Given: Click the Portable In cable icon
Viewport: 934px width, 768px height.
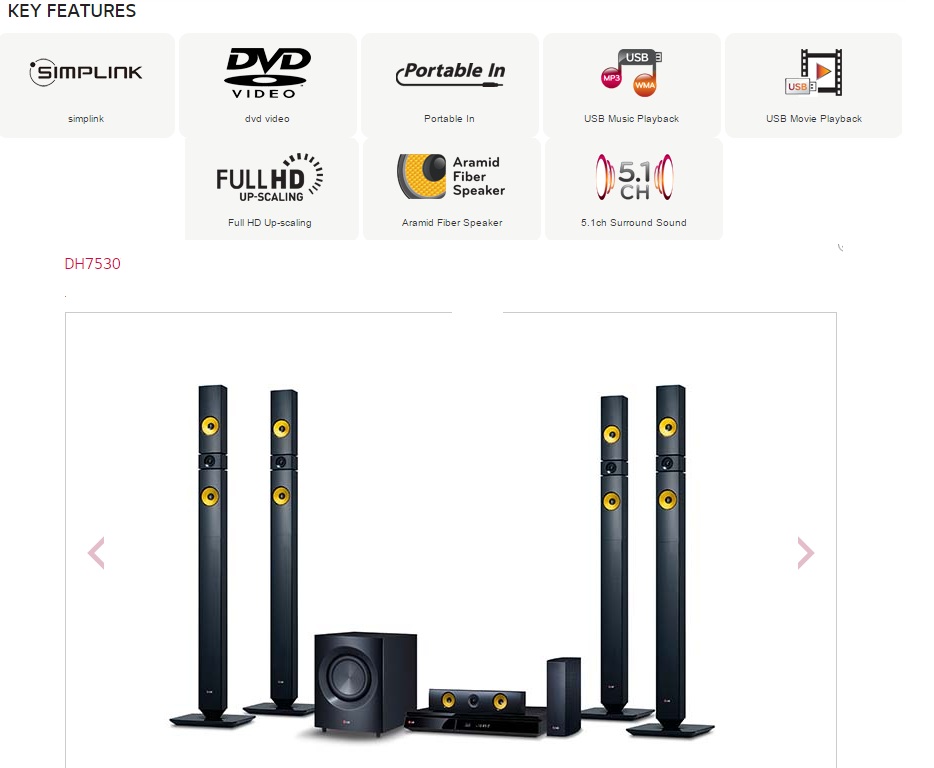Looking at the screenshot, I should click(x=450, y=73).
